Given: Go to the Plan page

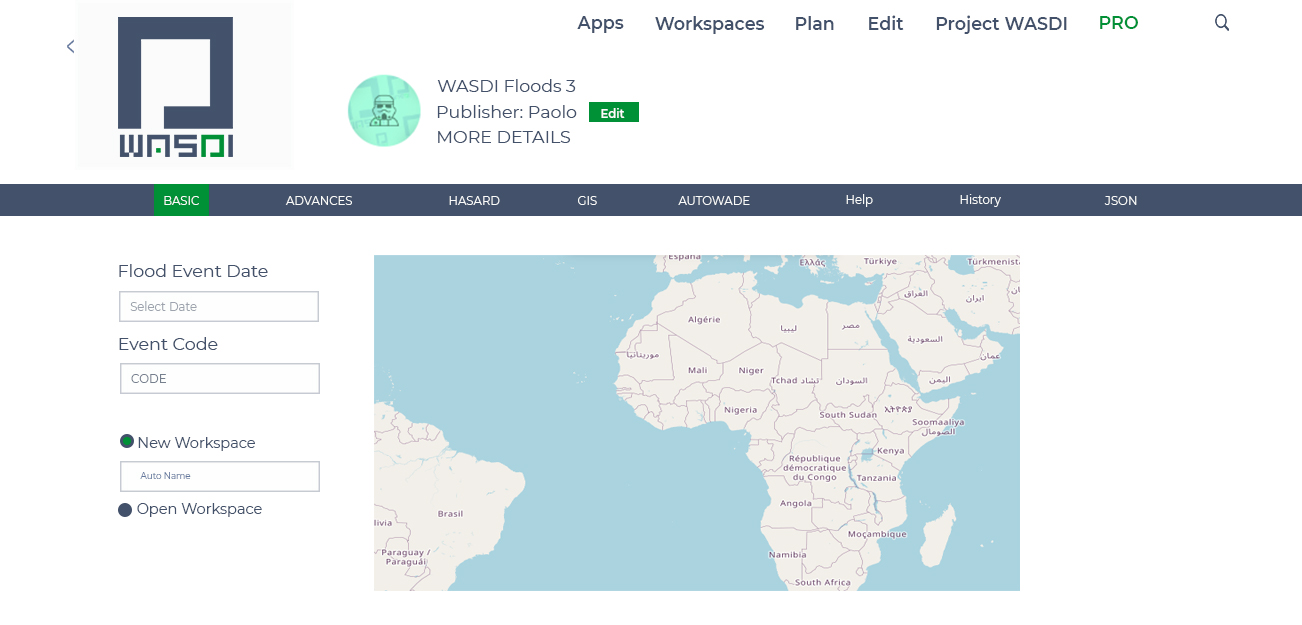Looking at the screenshot, I should pyautogui.click(x=814, y=24).
